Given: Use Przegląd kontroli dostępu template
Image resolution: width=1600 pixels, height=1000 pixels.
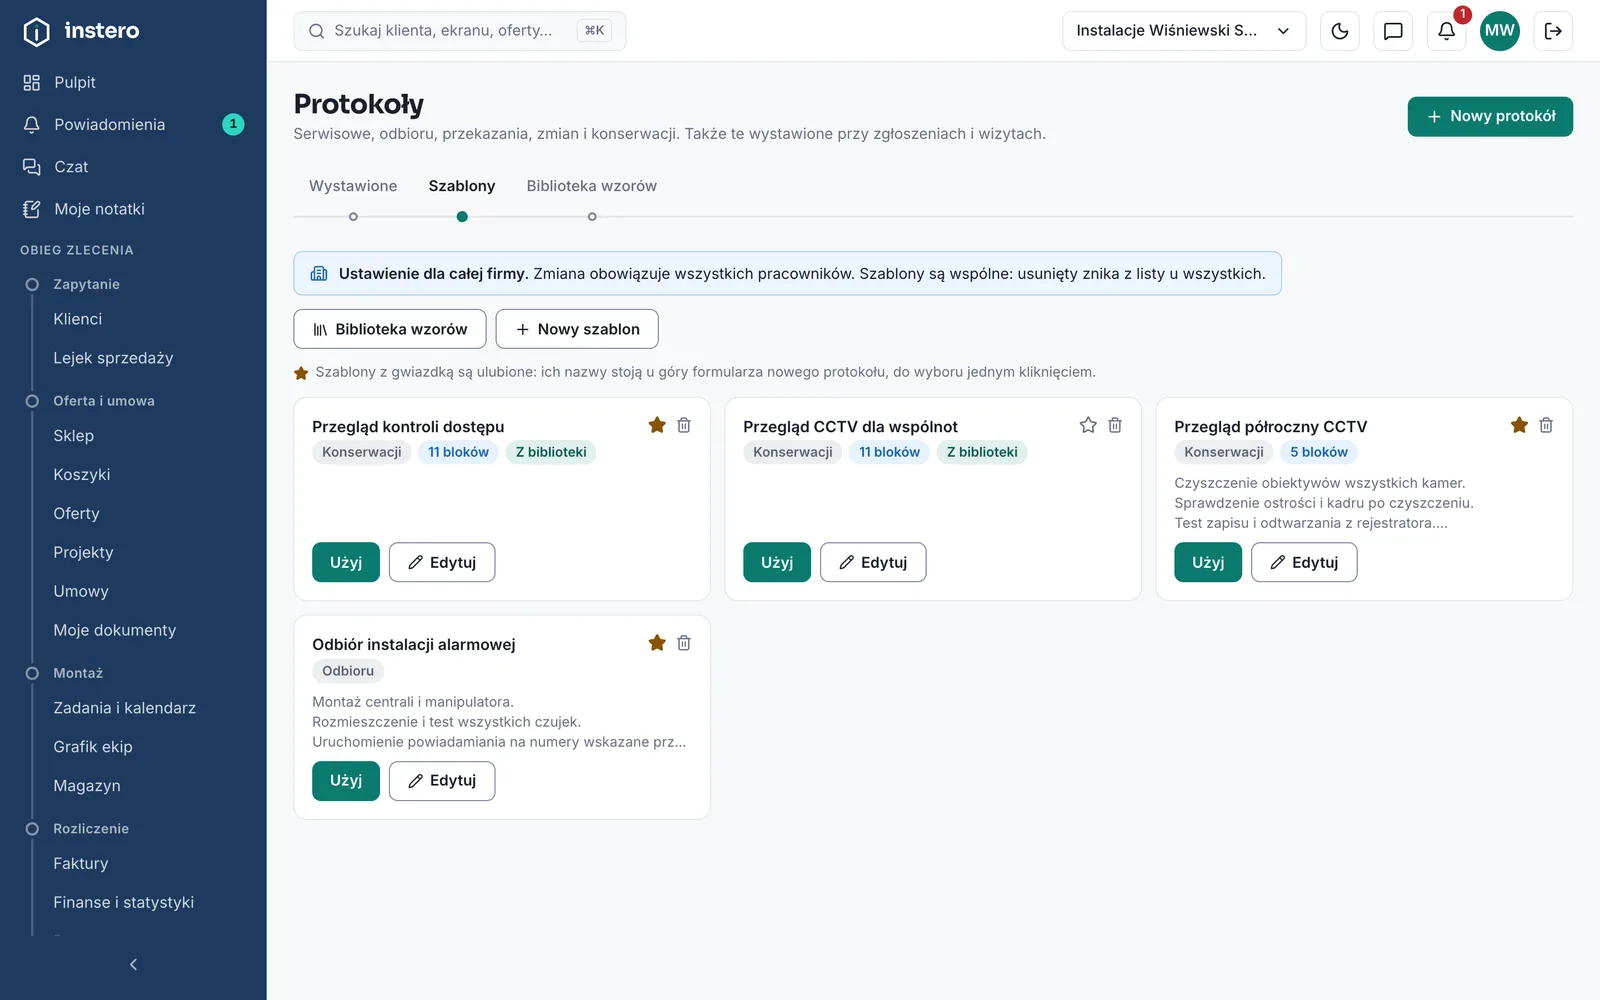Looking at the screenshot, I should tap(346, 562).
